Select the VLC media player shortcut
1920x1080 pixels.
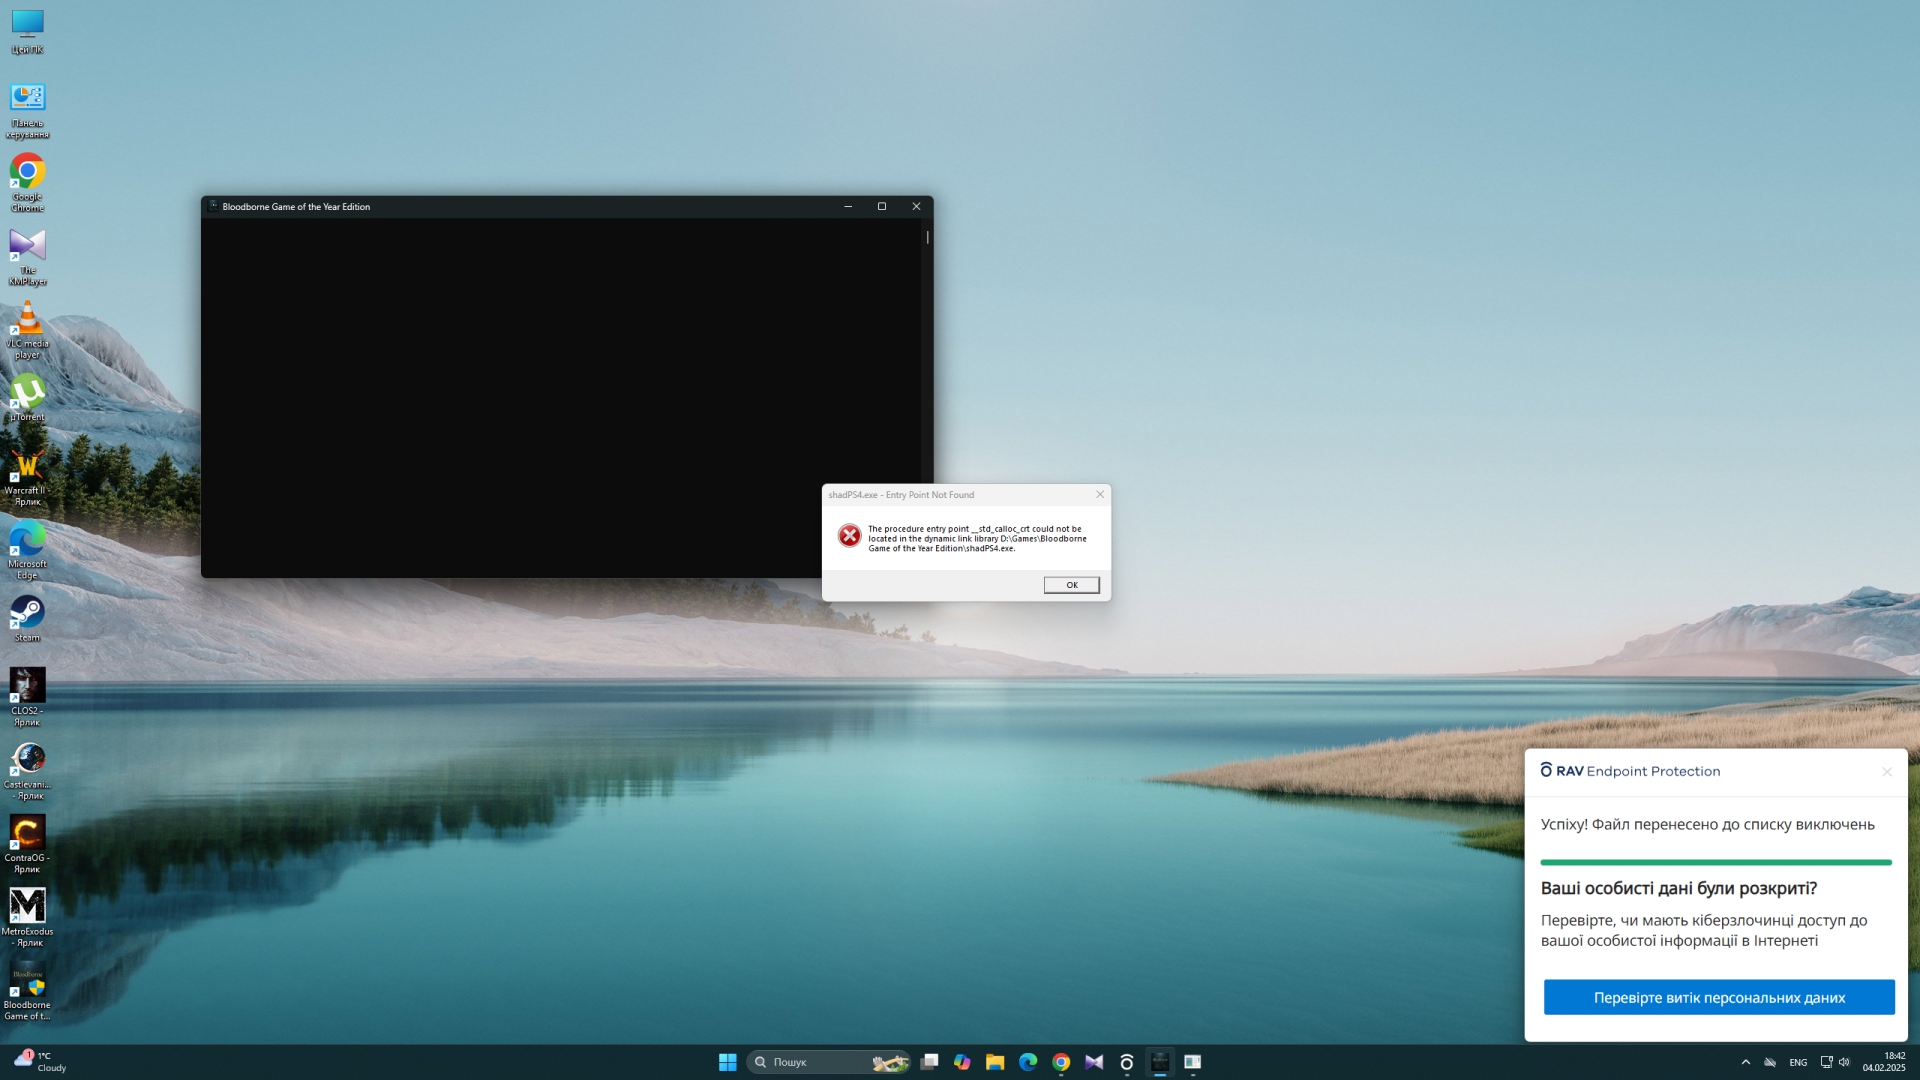click(x=27, y=320)
